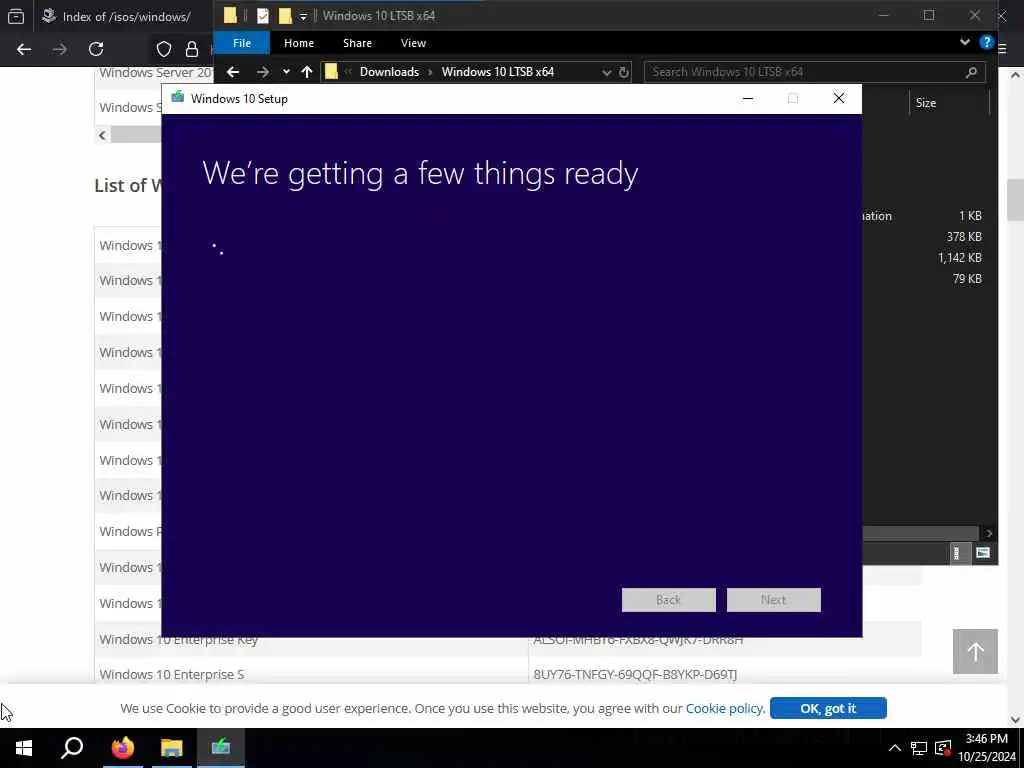
Task: Click web page table scroll left arrow
Action: 103,135
